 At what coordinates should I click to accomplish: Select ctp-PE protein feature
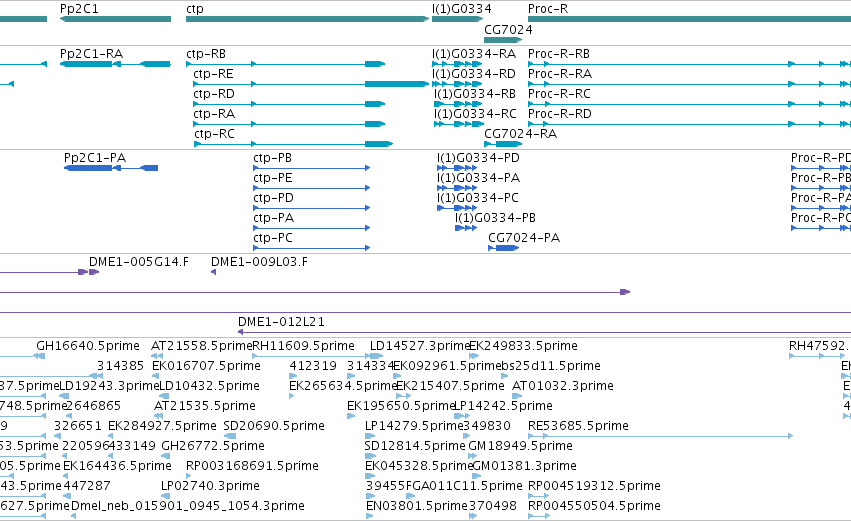(312, 188)
